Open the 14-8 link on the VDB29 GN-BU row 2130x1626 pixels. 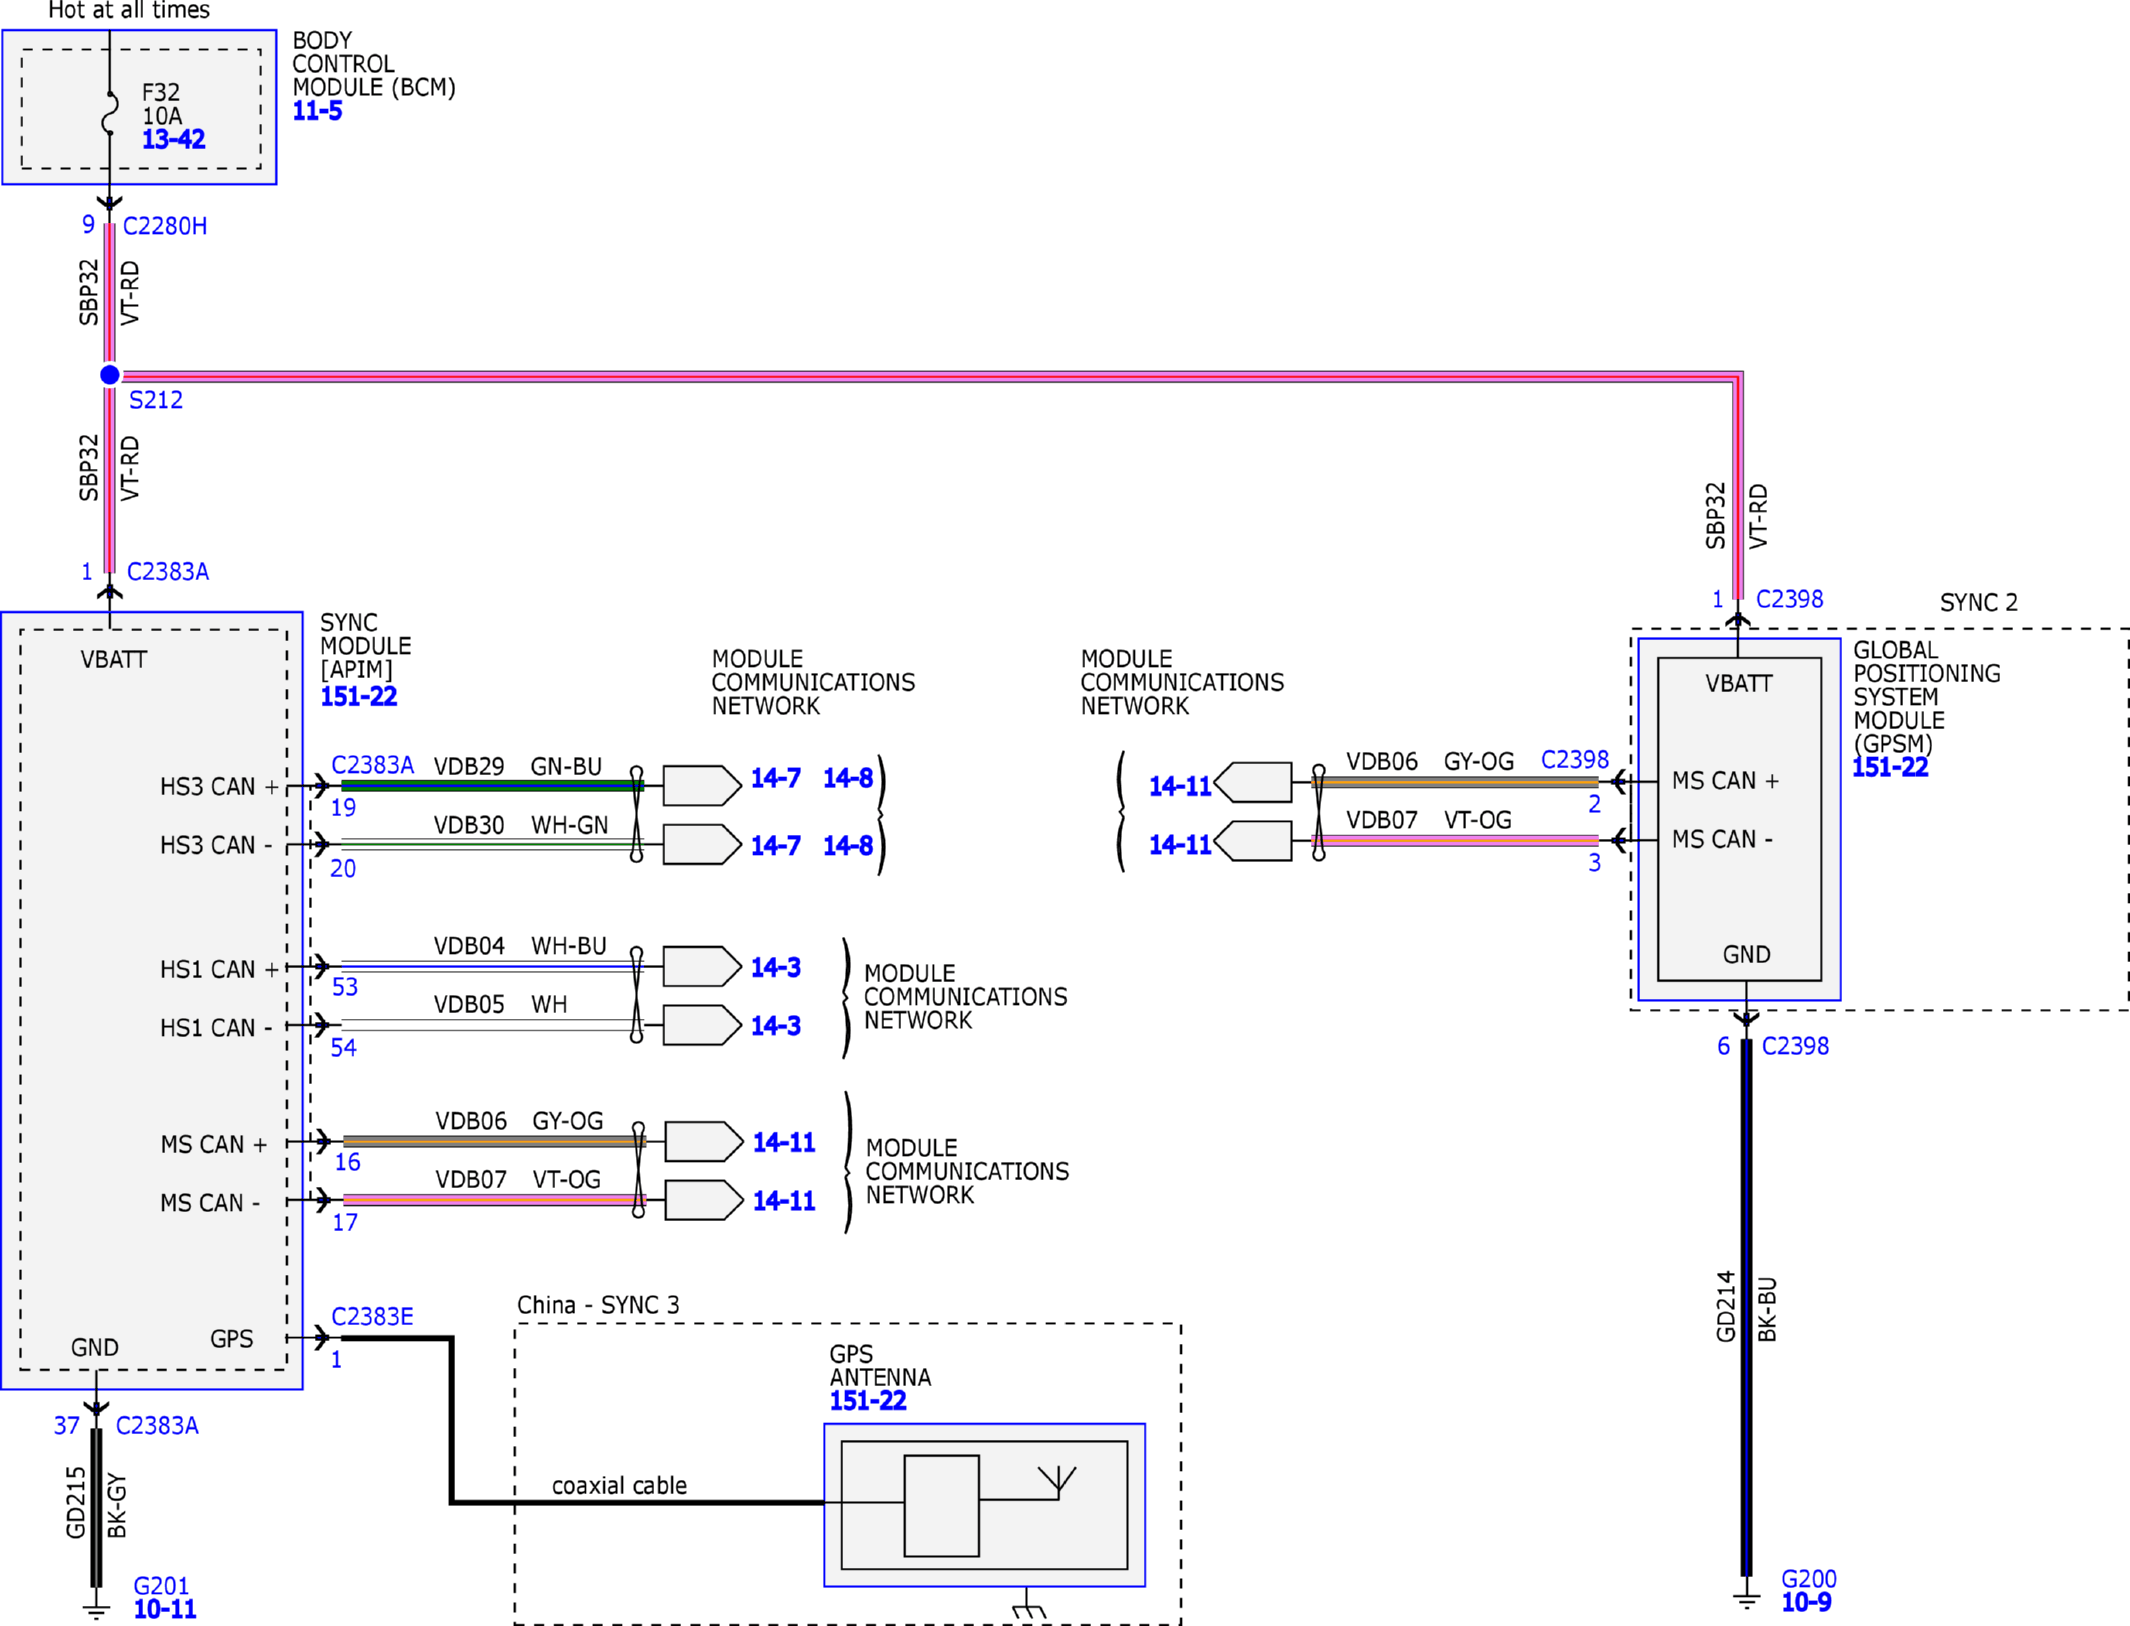(x=848, y=778)
